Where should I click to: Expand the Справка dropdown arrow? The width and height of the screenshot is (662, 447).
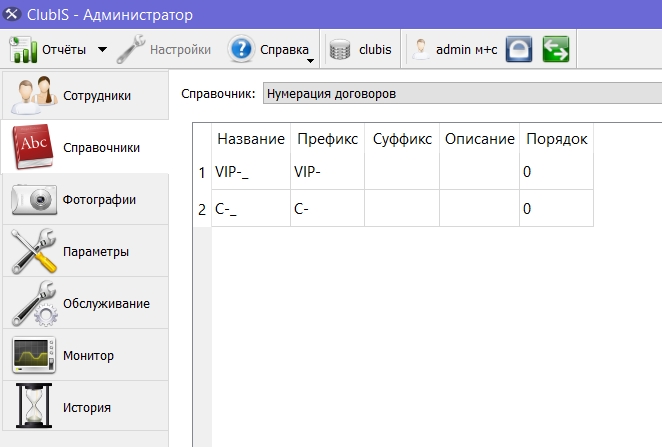(x=310, y=61)
